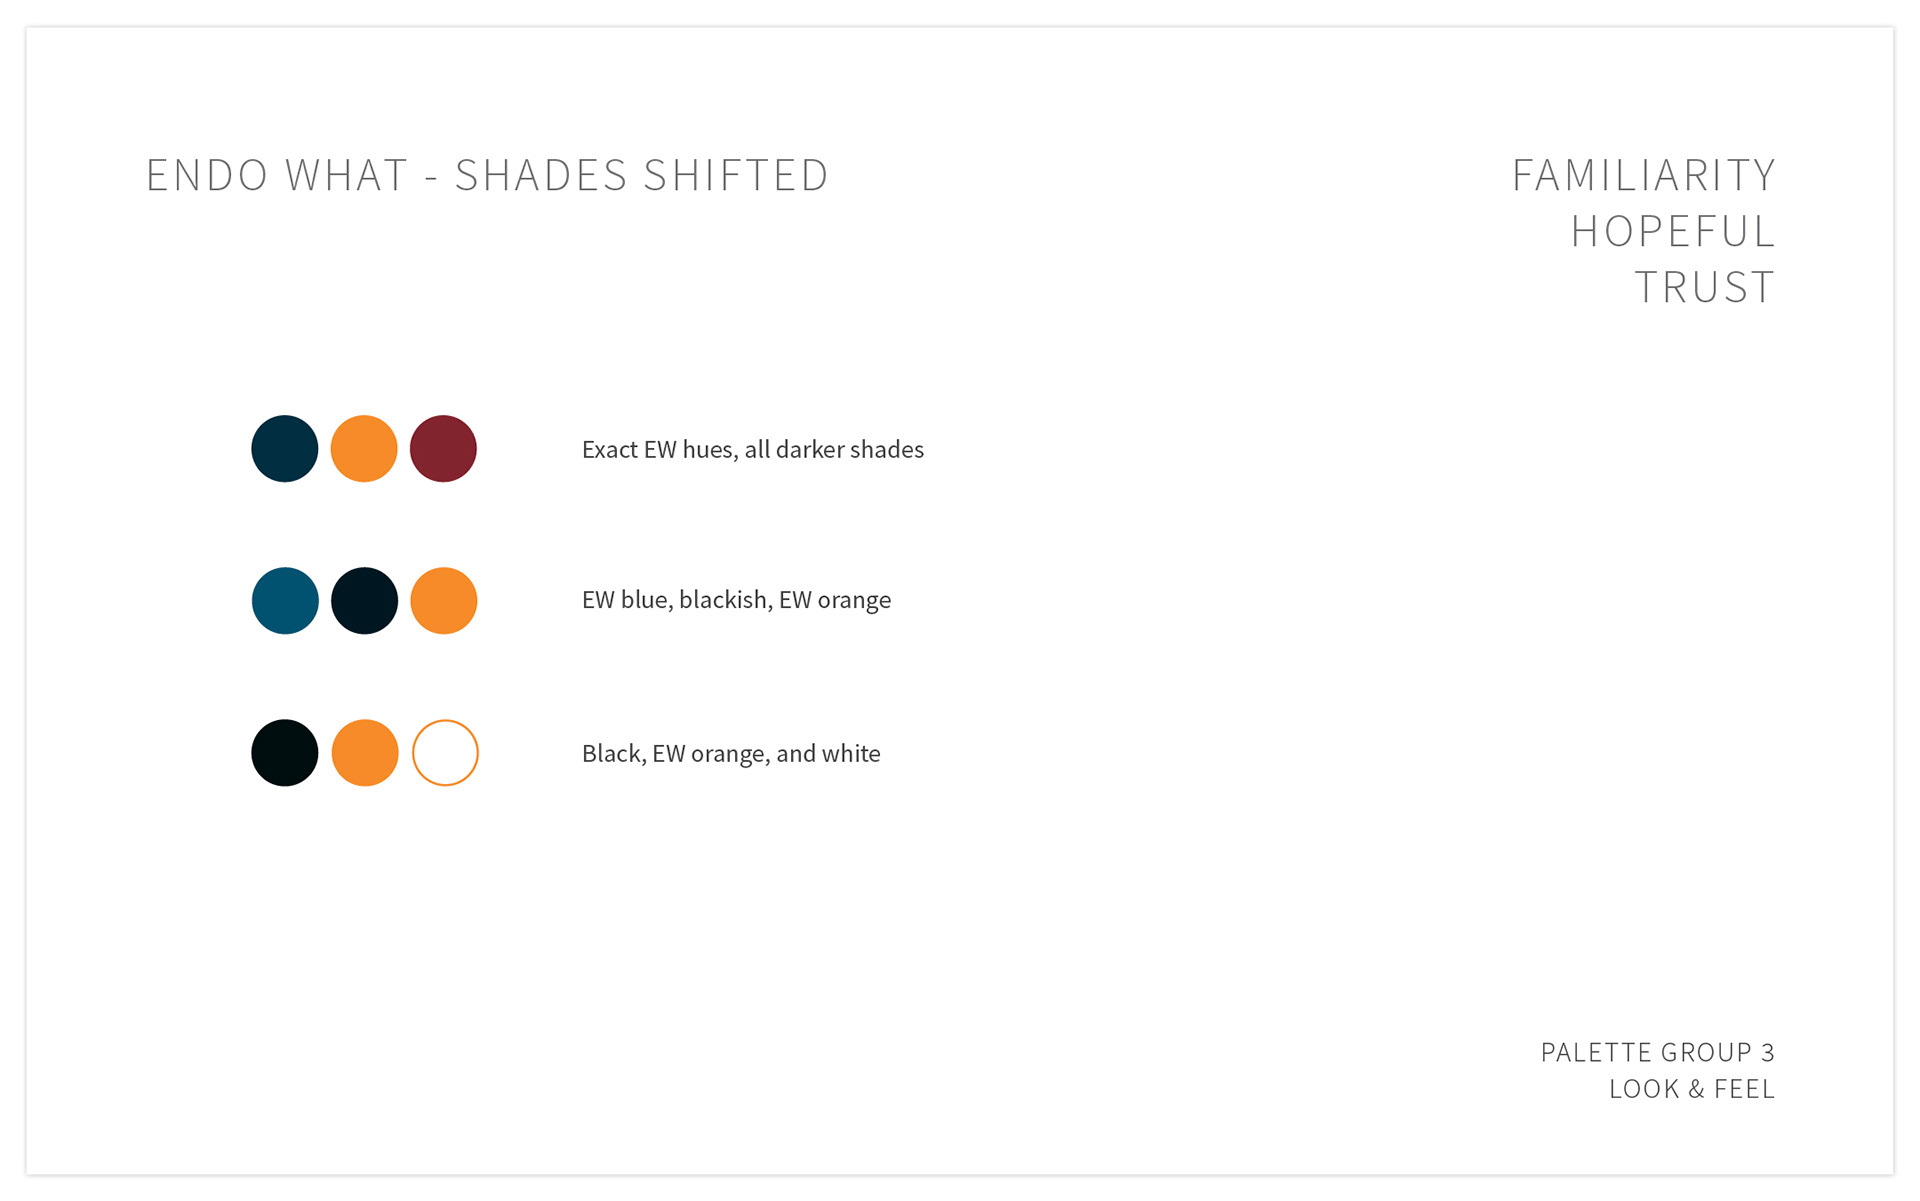Viewport: 1920px width, 1201px height.
Task: Select the 'Black, EW orange, and white' caption
Action: pos(731,753)
